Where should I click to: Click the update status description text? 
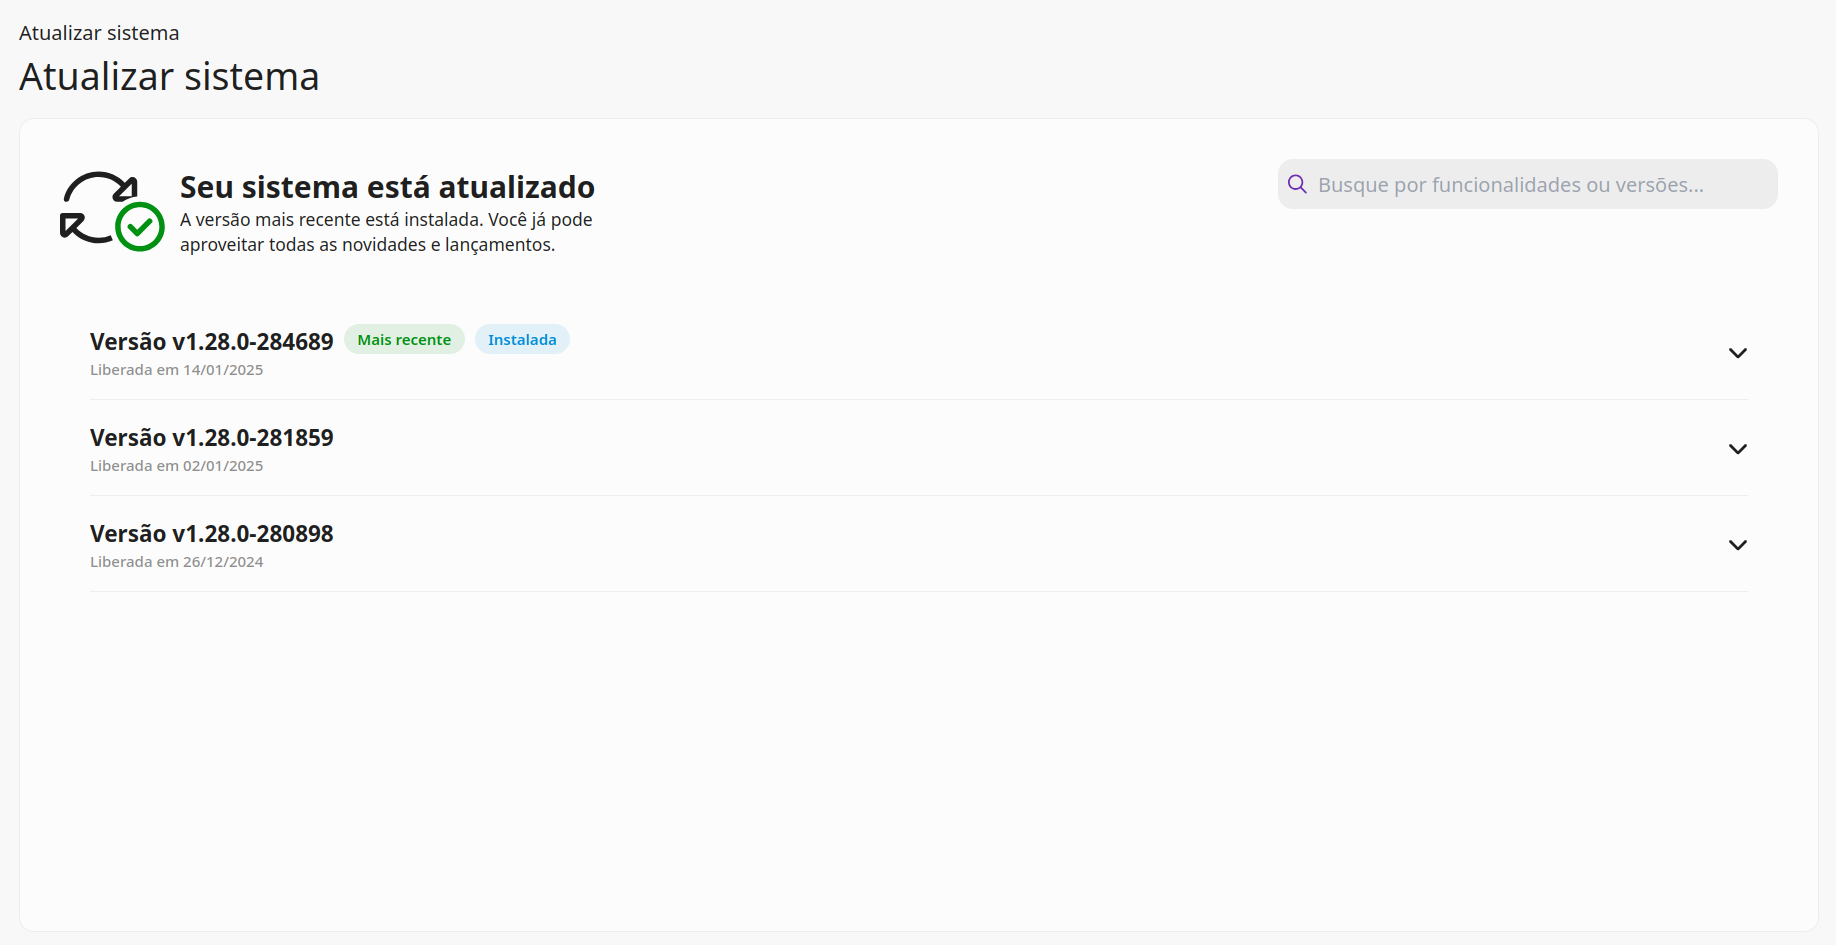point(386,231)
